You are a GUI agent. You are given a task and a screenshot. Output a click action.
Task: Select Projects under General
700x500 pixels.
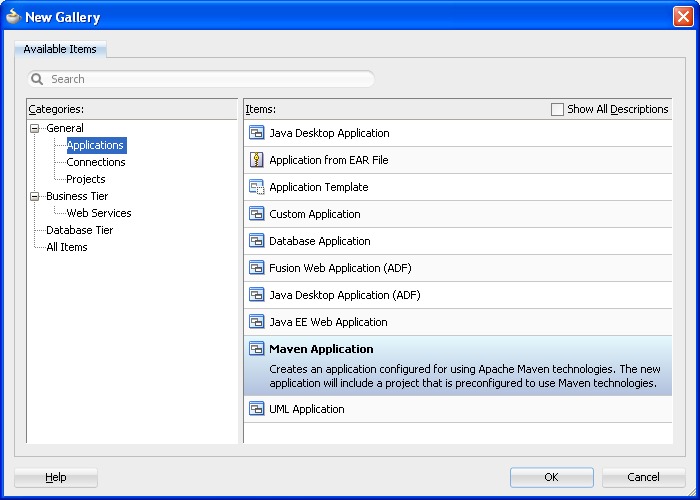click(86, 179)
